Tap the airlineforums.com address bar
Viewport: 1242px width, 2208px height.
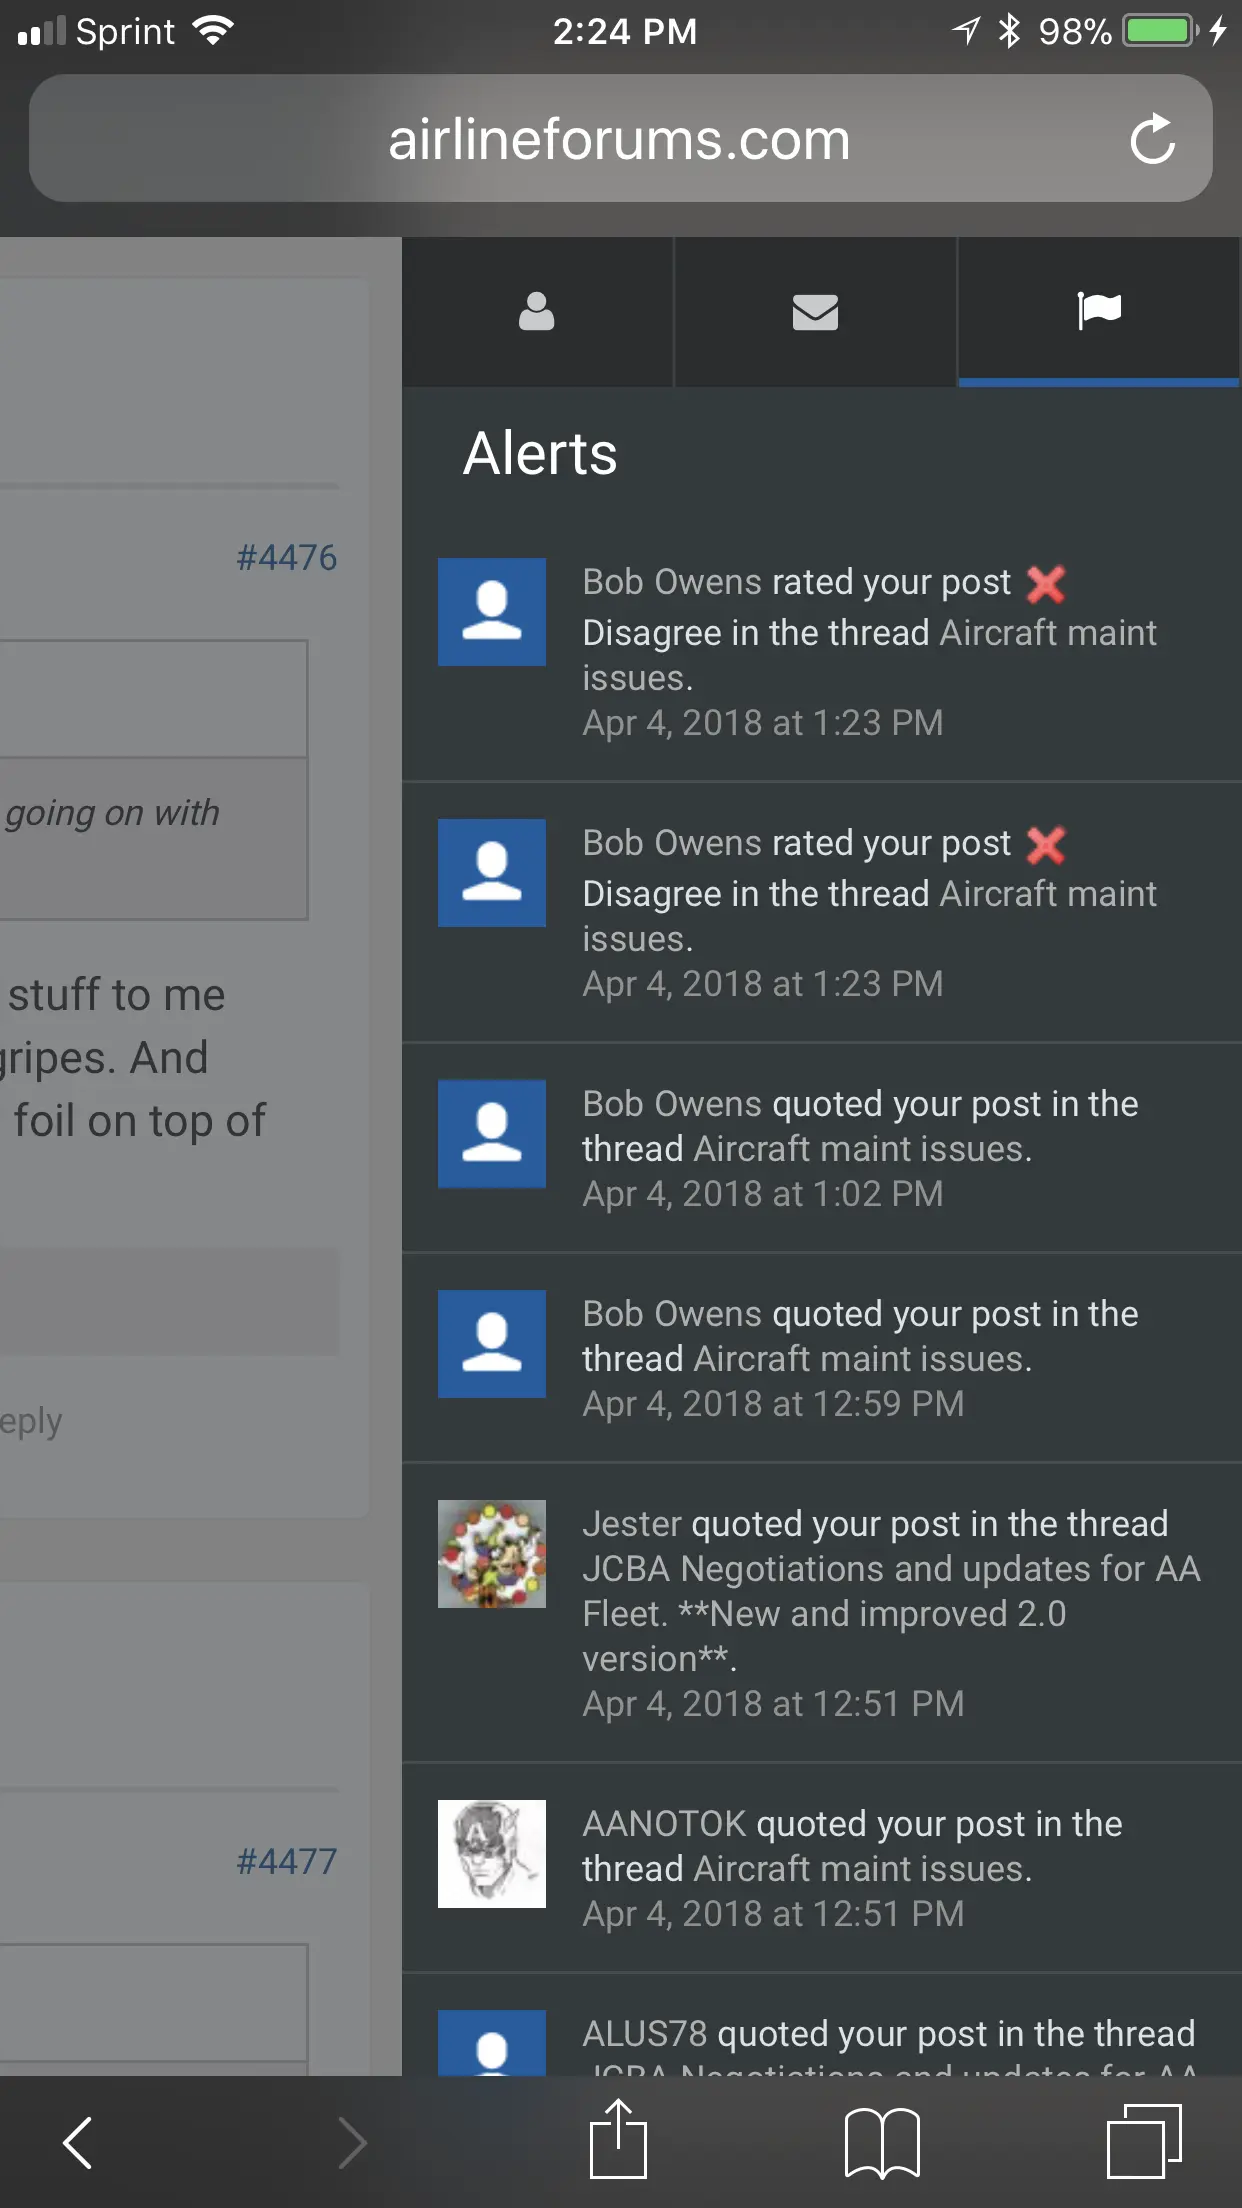coord(619,139)
